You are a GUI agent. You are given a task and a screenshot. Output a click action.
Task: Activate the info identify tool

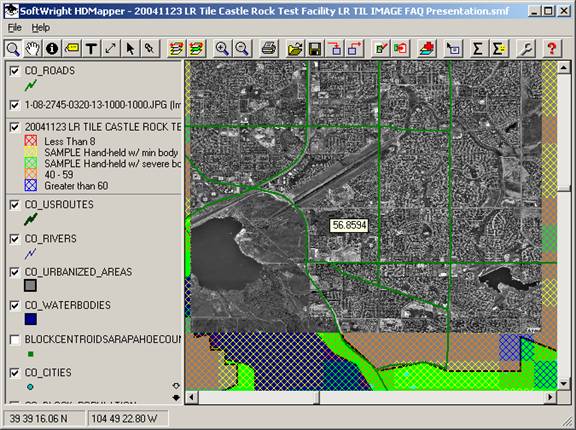pos(52,48)
